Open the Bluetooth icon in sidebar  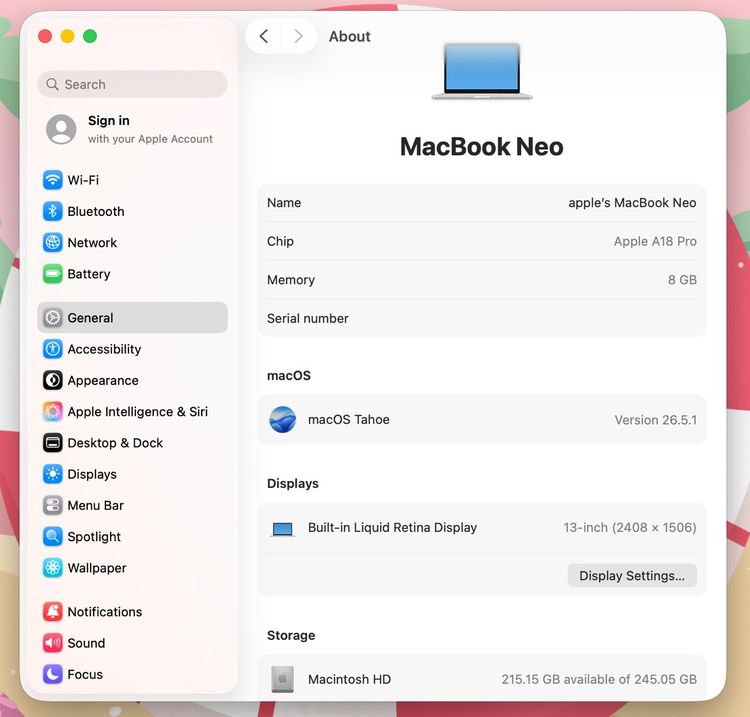53,211
